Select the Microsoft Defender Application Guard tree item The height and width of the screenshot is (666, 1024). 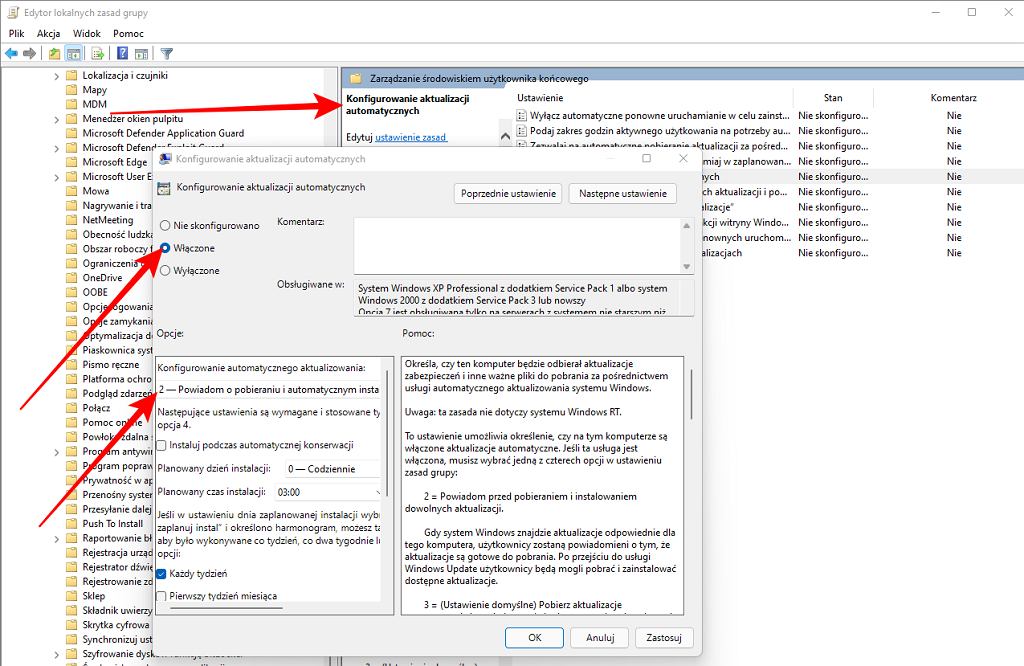tap(163, 133)
